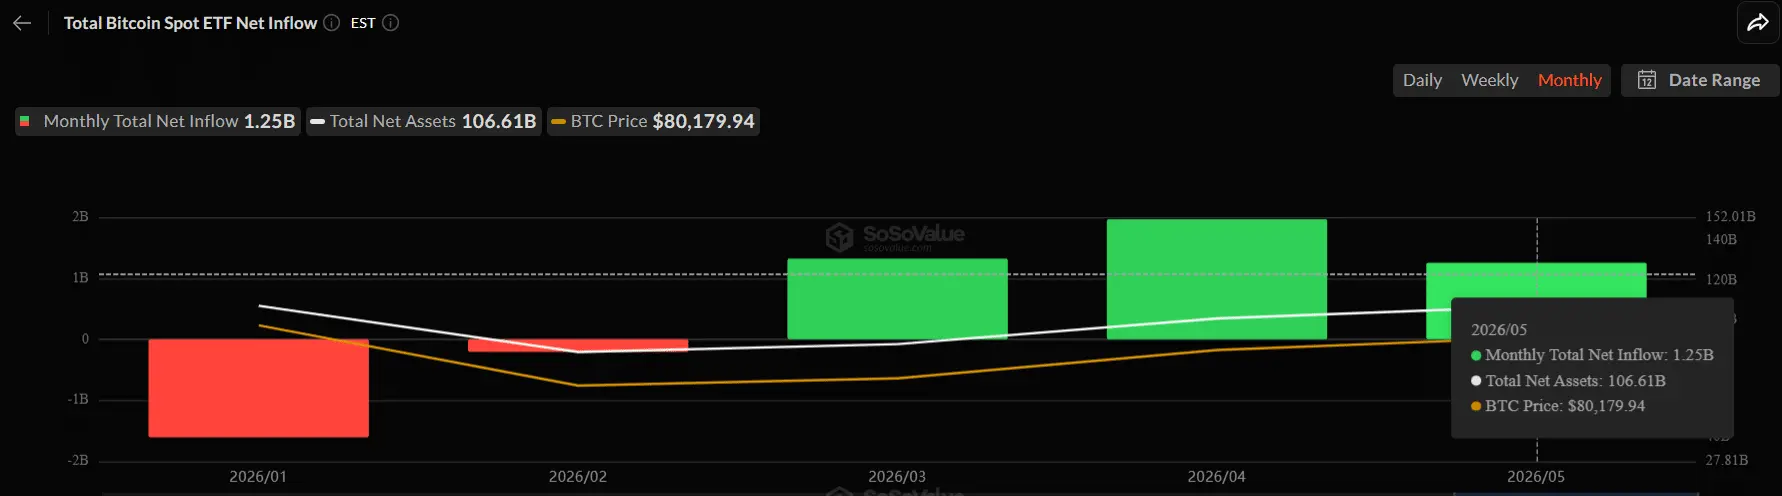Click tooltip Monthly Total Net Inflow: 1.25B
Viewport: 1782px width, 496px height.
tap(1592, 355)
